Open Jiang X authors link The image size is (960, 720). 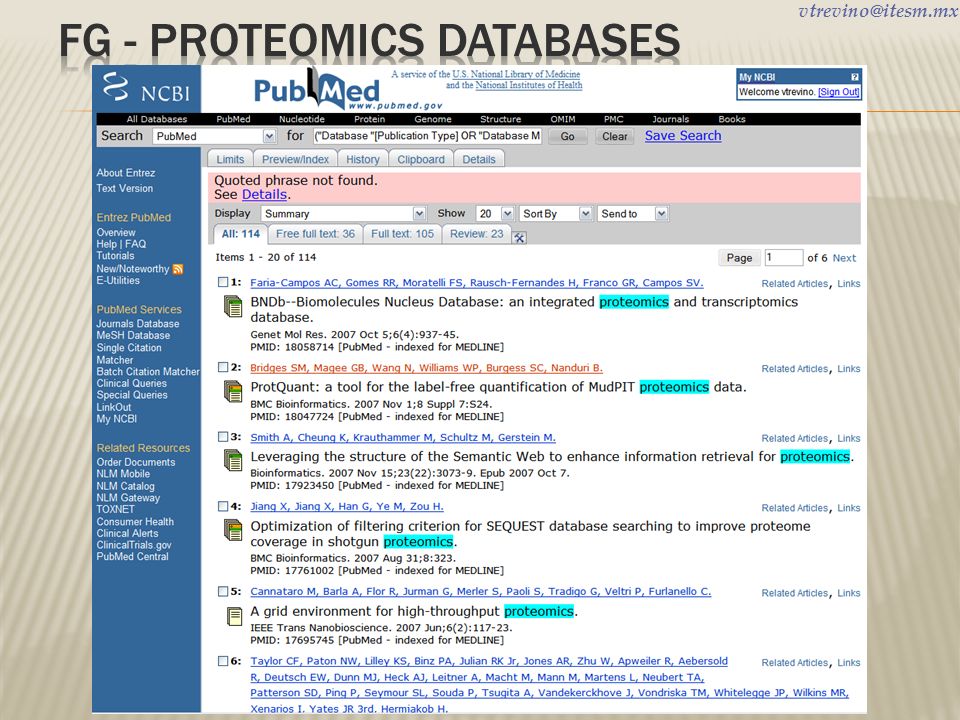[347, 506]
